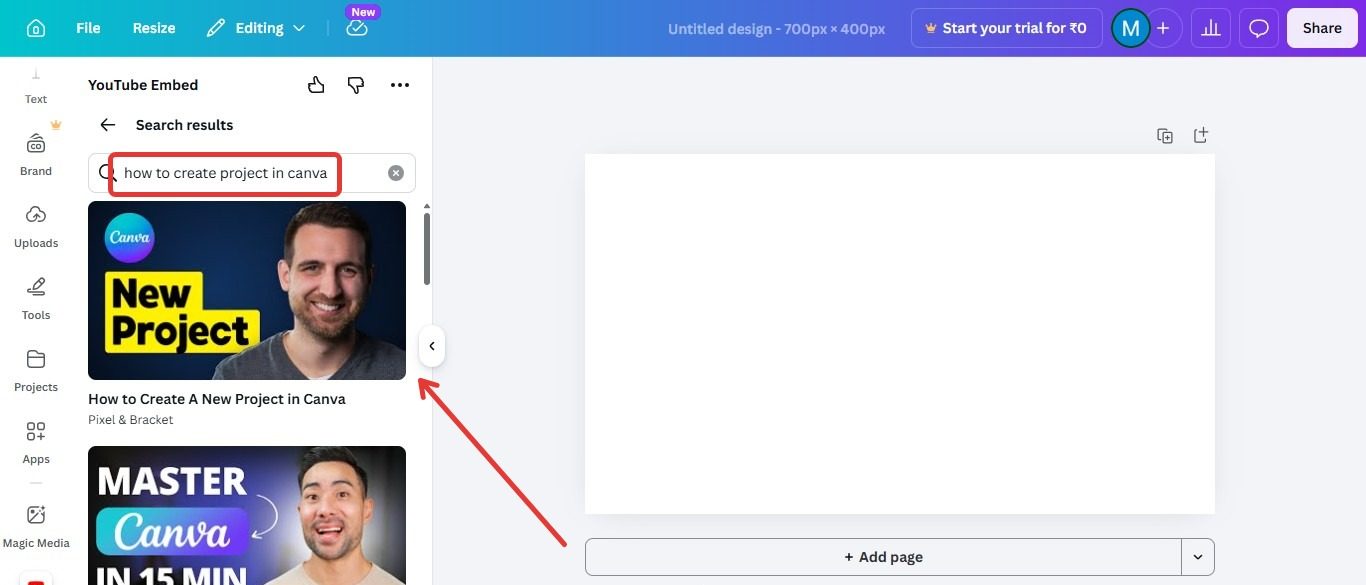Go back from Search results
Screen dimensions: 1366x585
pos(108,125)
